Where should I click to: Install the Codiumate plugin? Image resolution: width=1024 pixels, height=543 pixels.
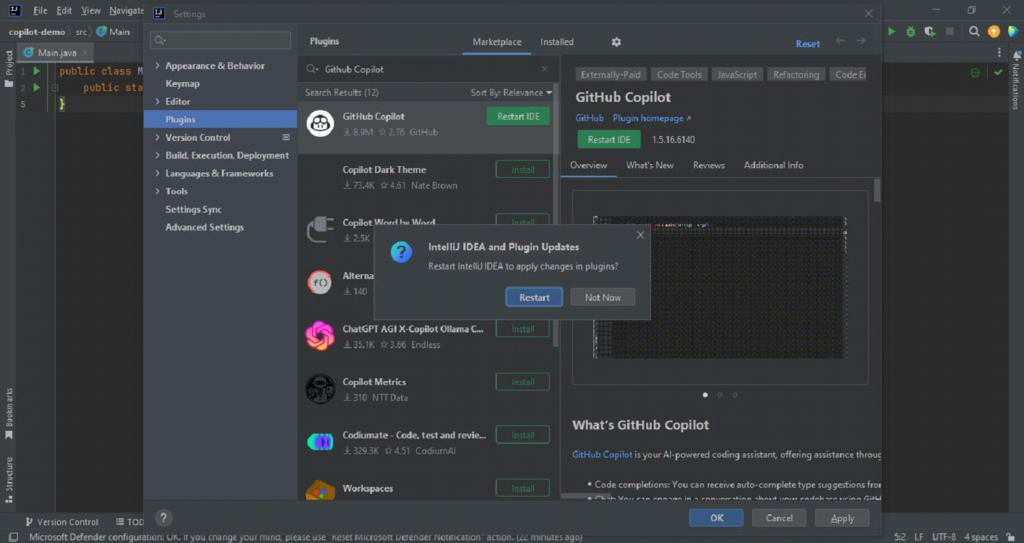pyautogui.click(x=522, y=435)
